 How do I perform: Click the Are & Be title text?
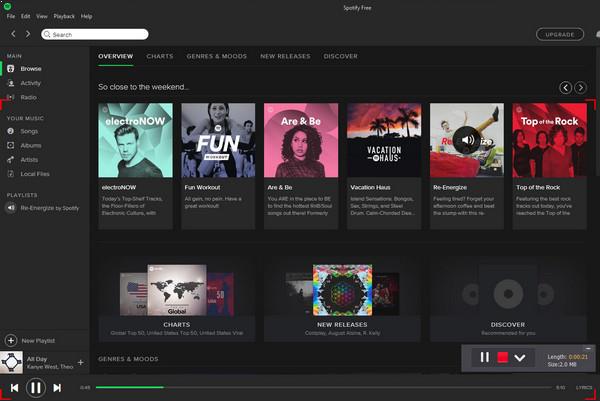pyautogui.click(x=280, y=187)
